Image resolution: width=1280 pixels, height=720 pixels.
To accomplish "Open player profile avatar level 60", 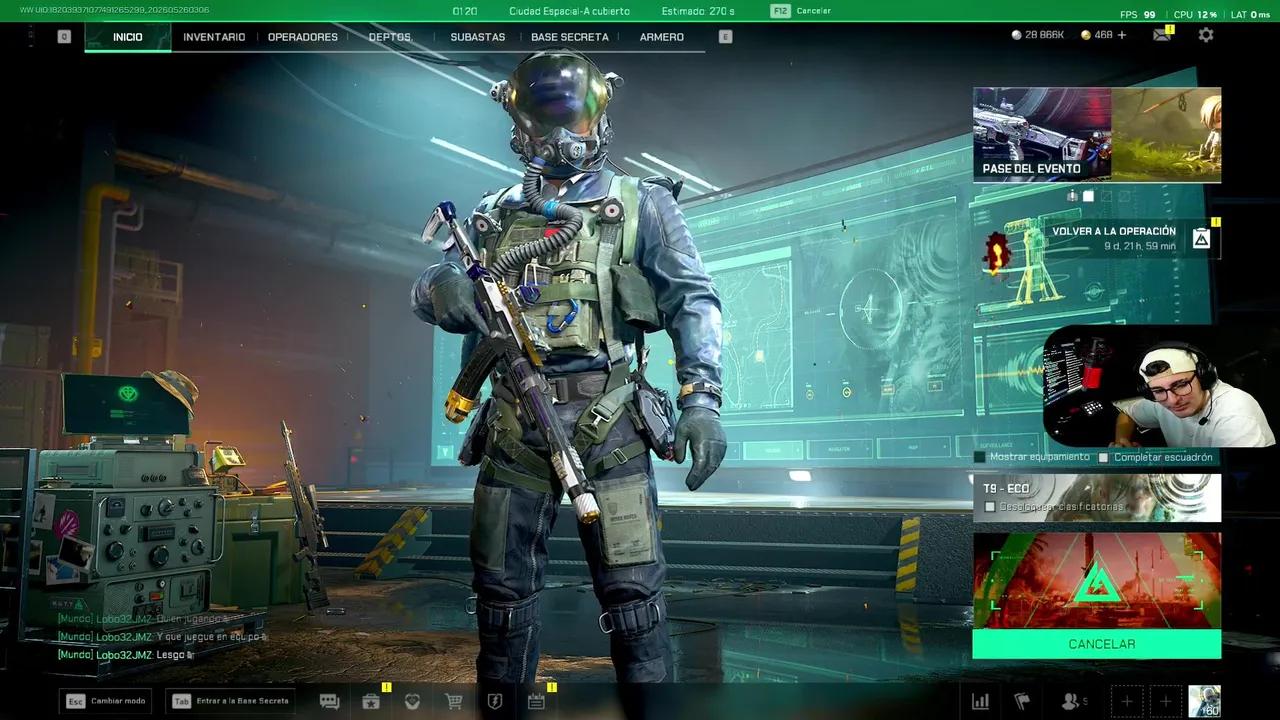I will point(1204,701).
